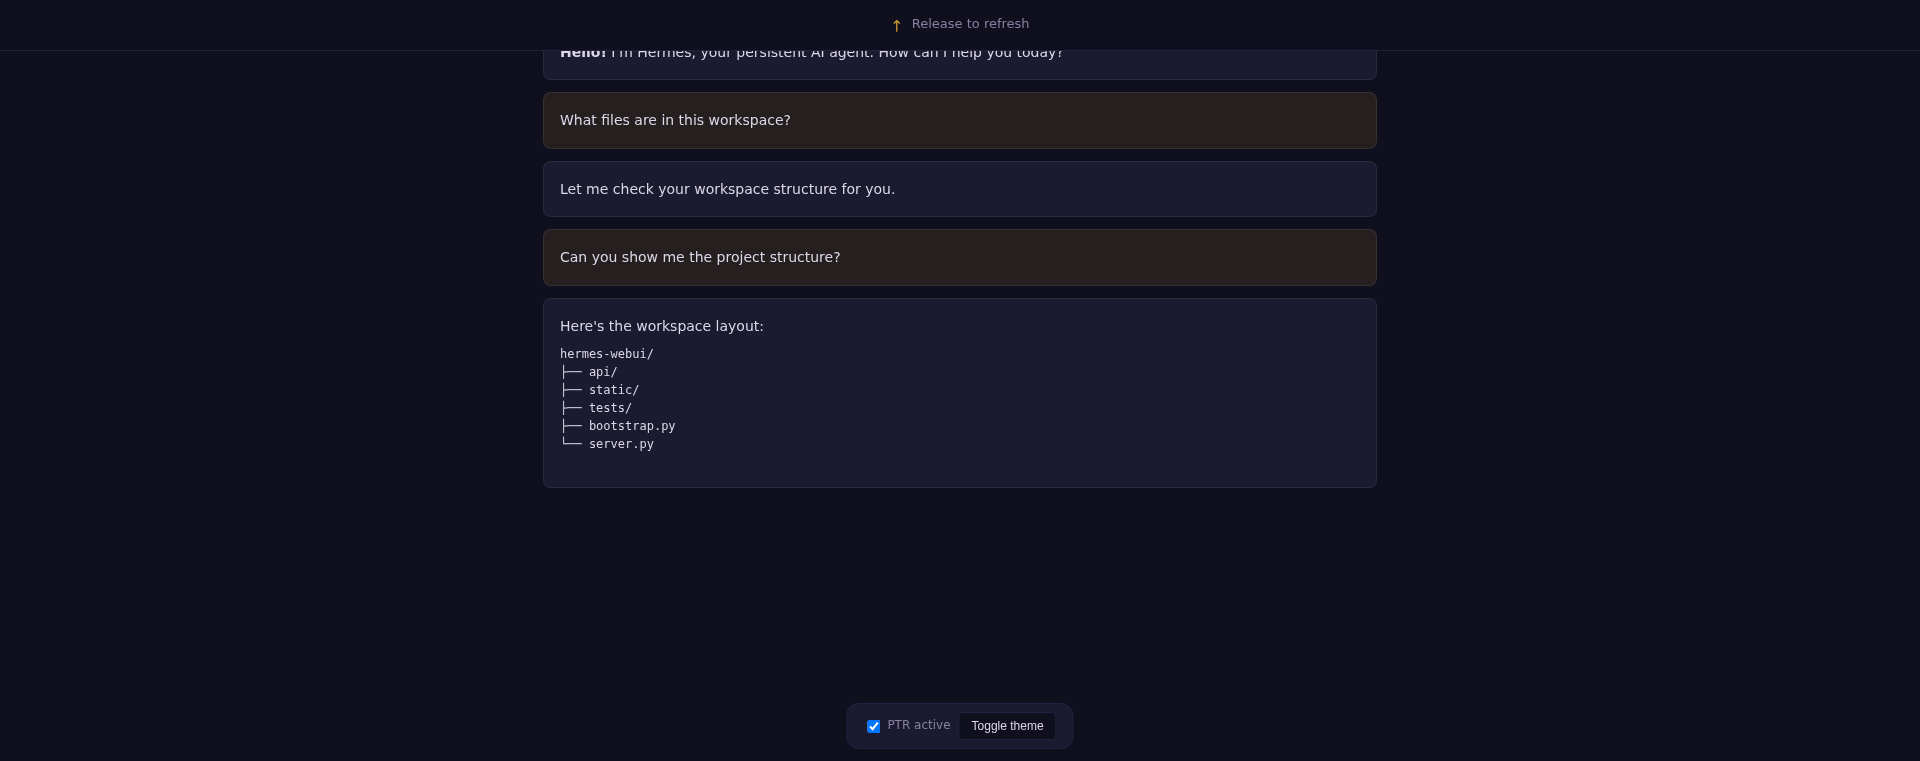Click the orange refresh arrow icon
Image resolution: width=1920 pixels, height=761 pixels.
tap(896, 26)
